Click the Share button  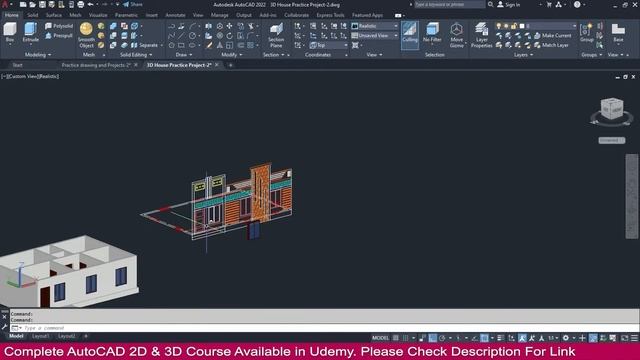click(x=133, y=4)
